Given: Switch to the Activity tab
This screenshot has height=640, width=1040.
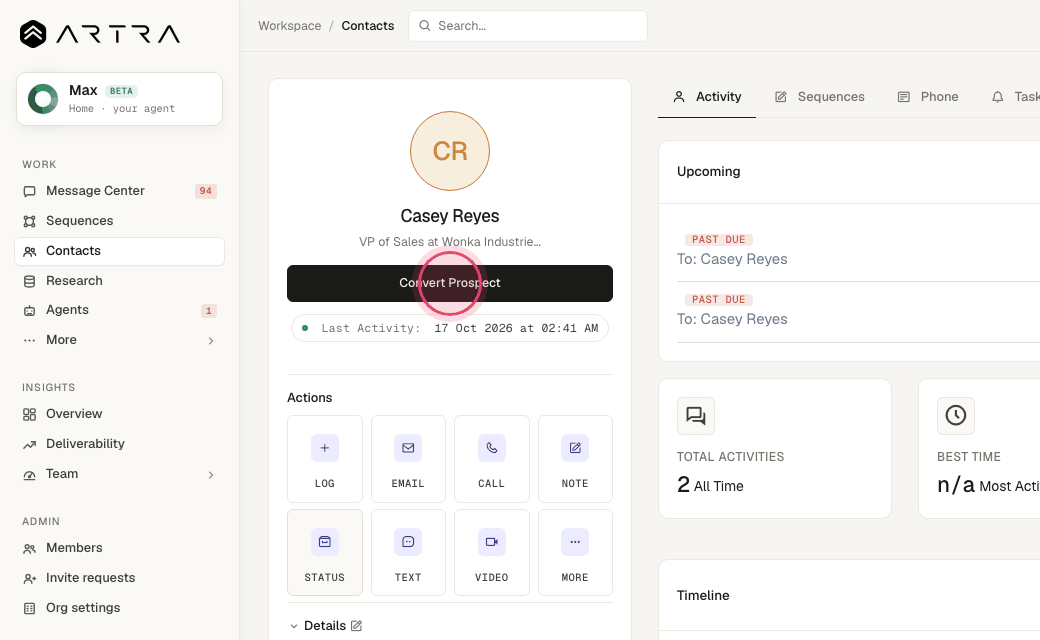Looking at the screenshot, I should coord(707,97).
